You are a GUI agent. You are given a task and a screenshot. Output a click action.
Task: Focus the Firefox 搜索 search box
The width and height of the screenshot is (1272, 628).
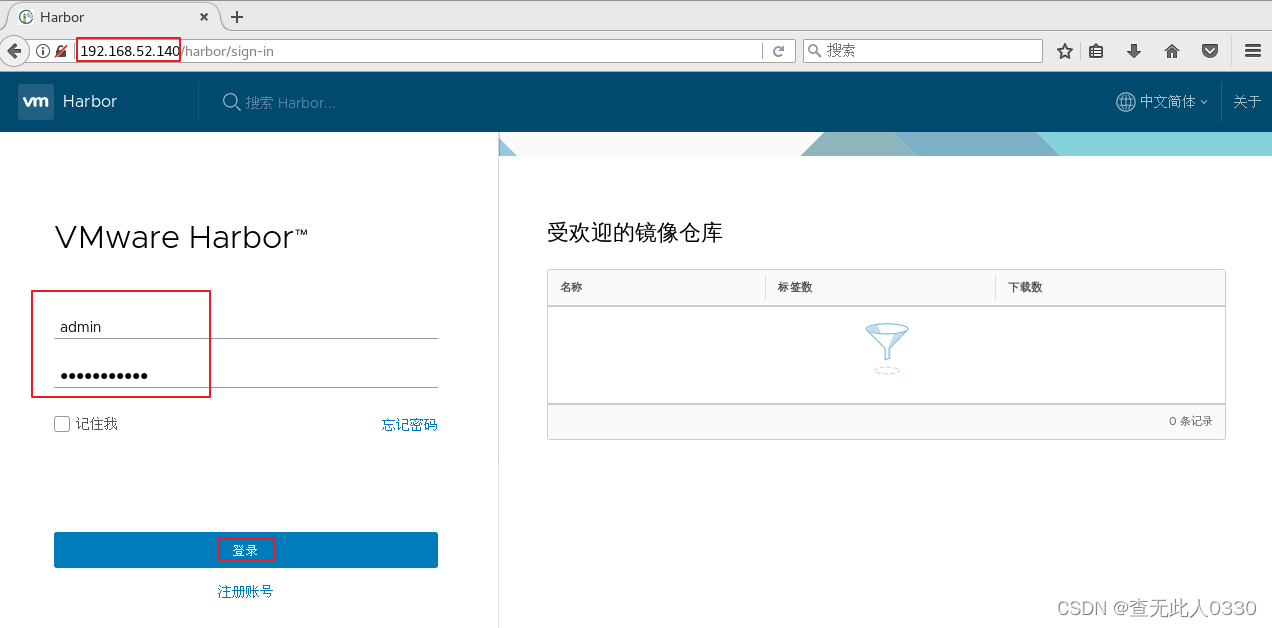tap(923, 50)
